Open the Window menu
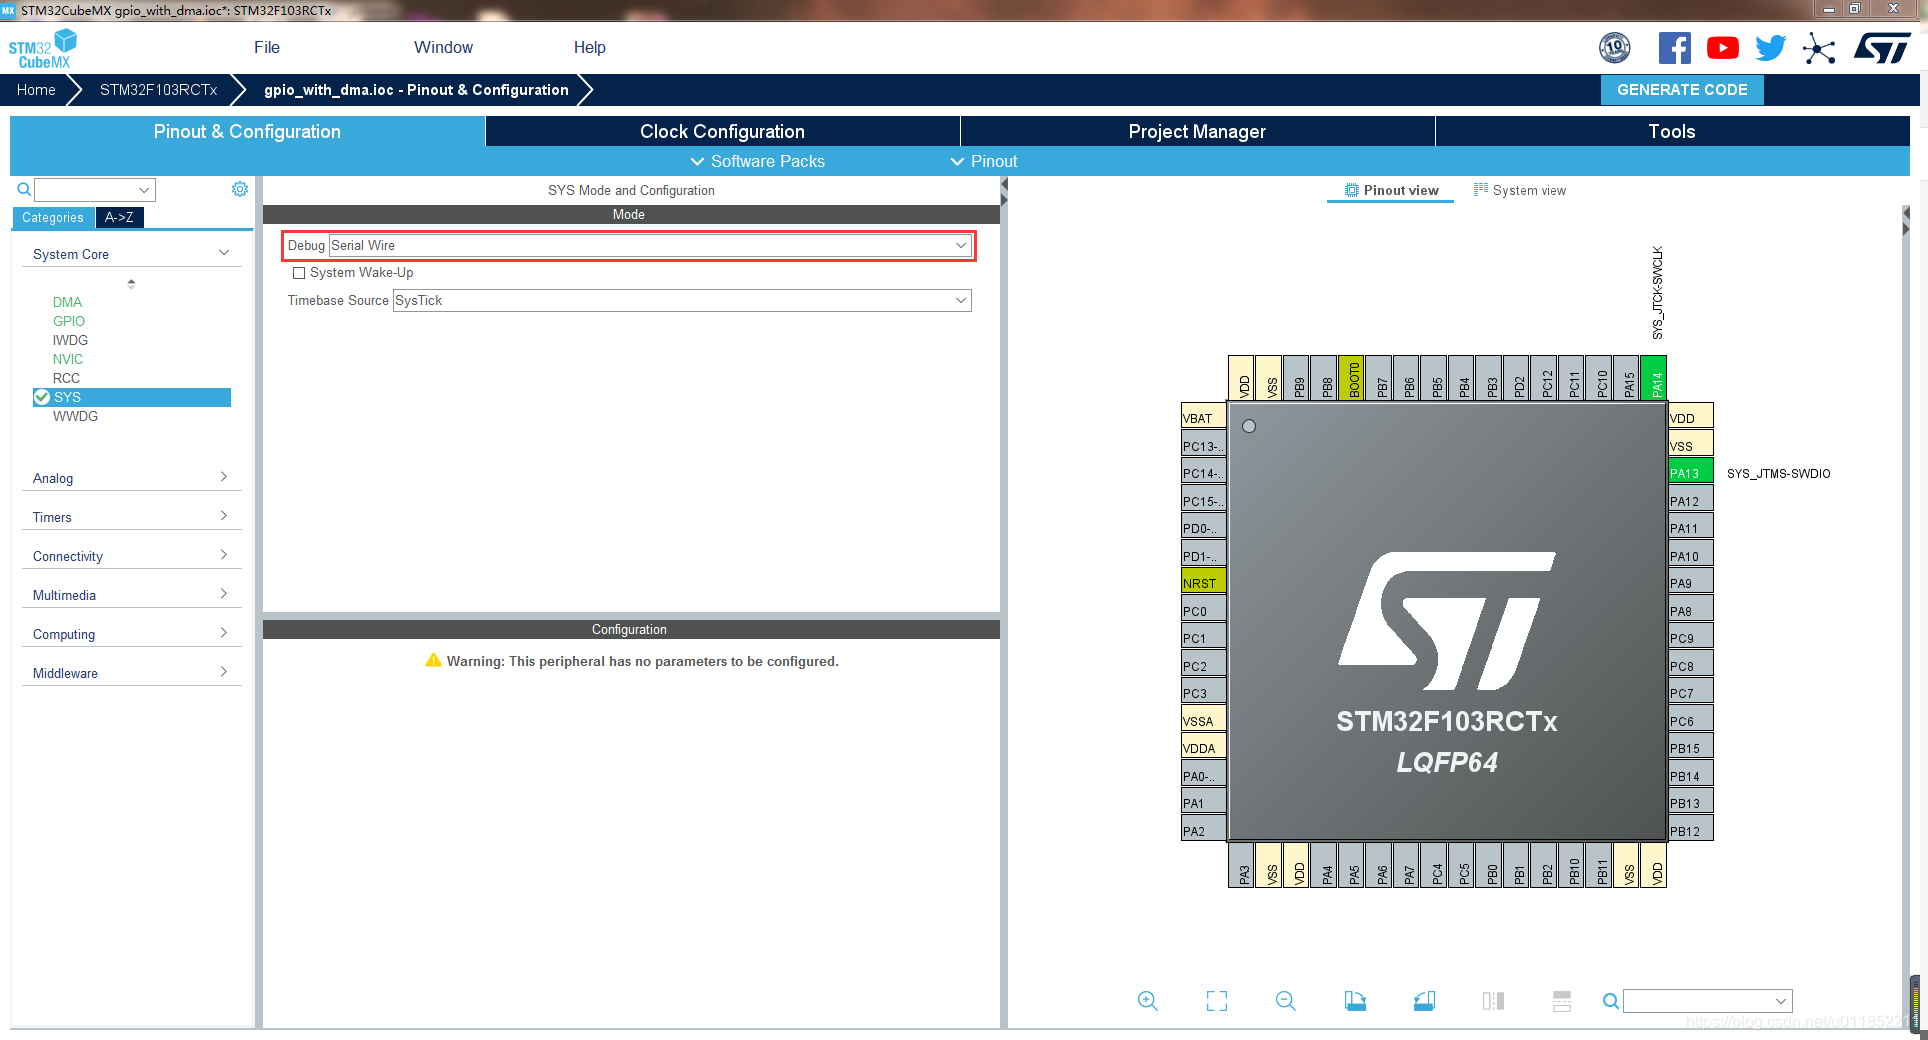The image size is (1928, 1040). 443,47
